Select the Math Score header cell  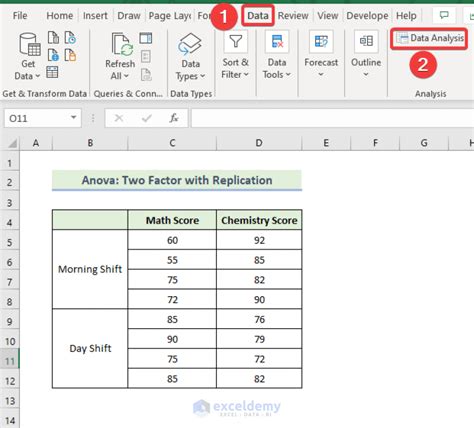click(x=172, y=220)
